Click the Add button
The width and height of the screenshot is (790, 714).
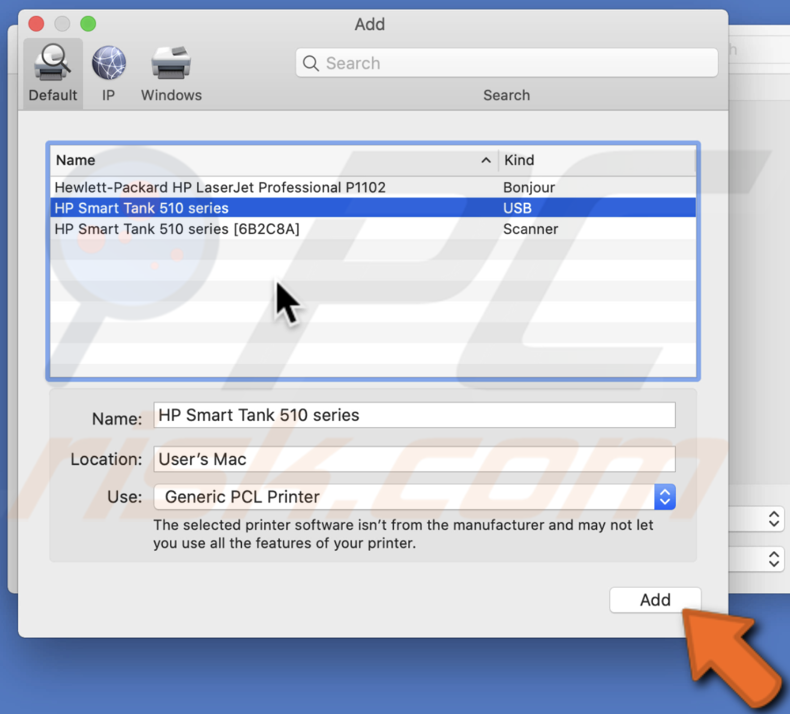pos(655,600)
